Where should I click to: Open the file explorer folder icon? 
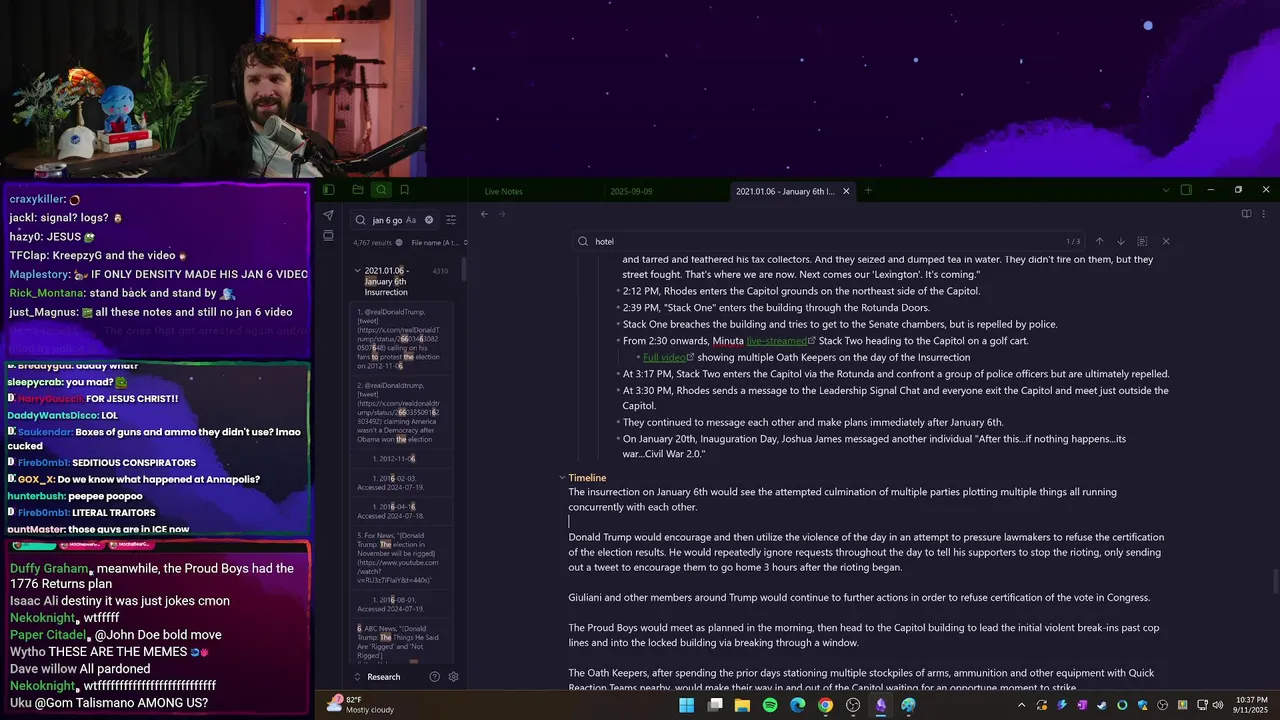tap(358, 190)
